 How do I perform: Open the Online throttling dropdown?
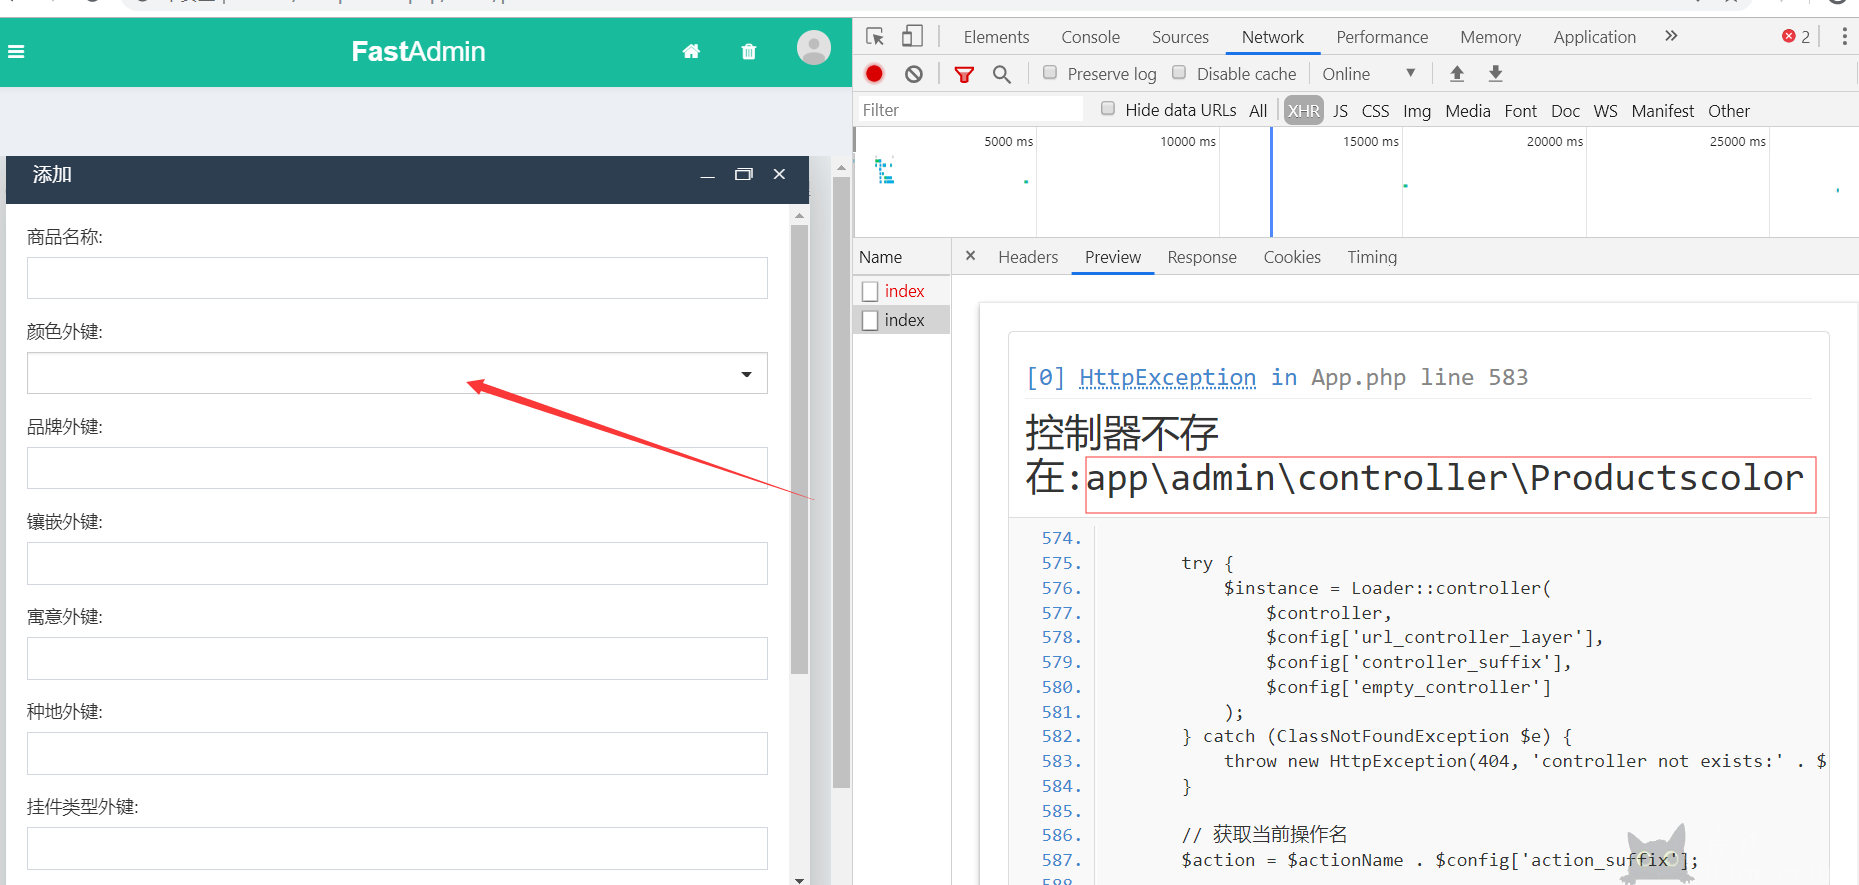[1368, 74]
